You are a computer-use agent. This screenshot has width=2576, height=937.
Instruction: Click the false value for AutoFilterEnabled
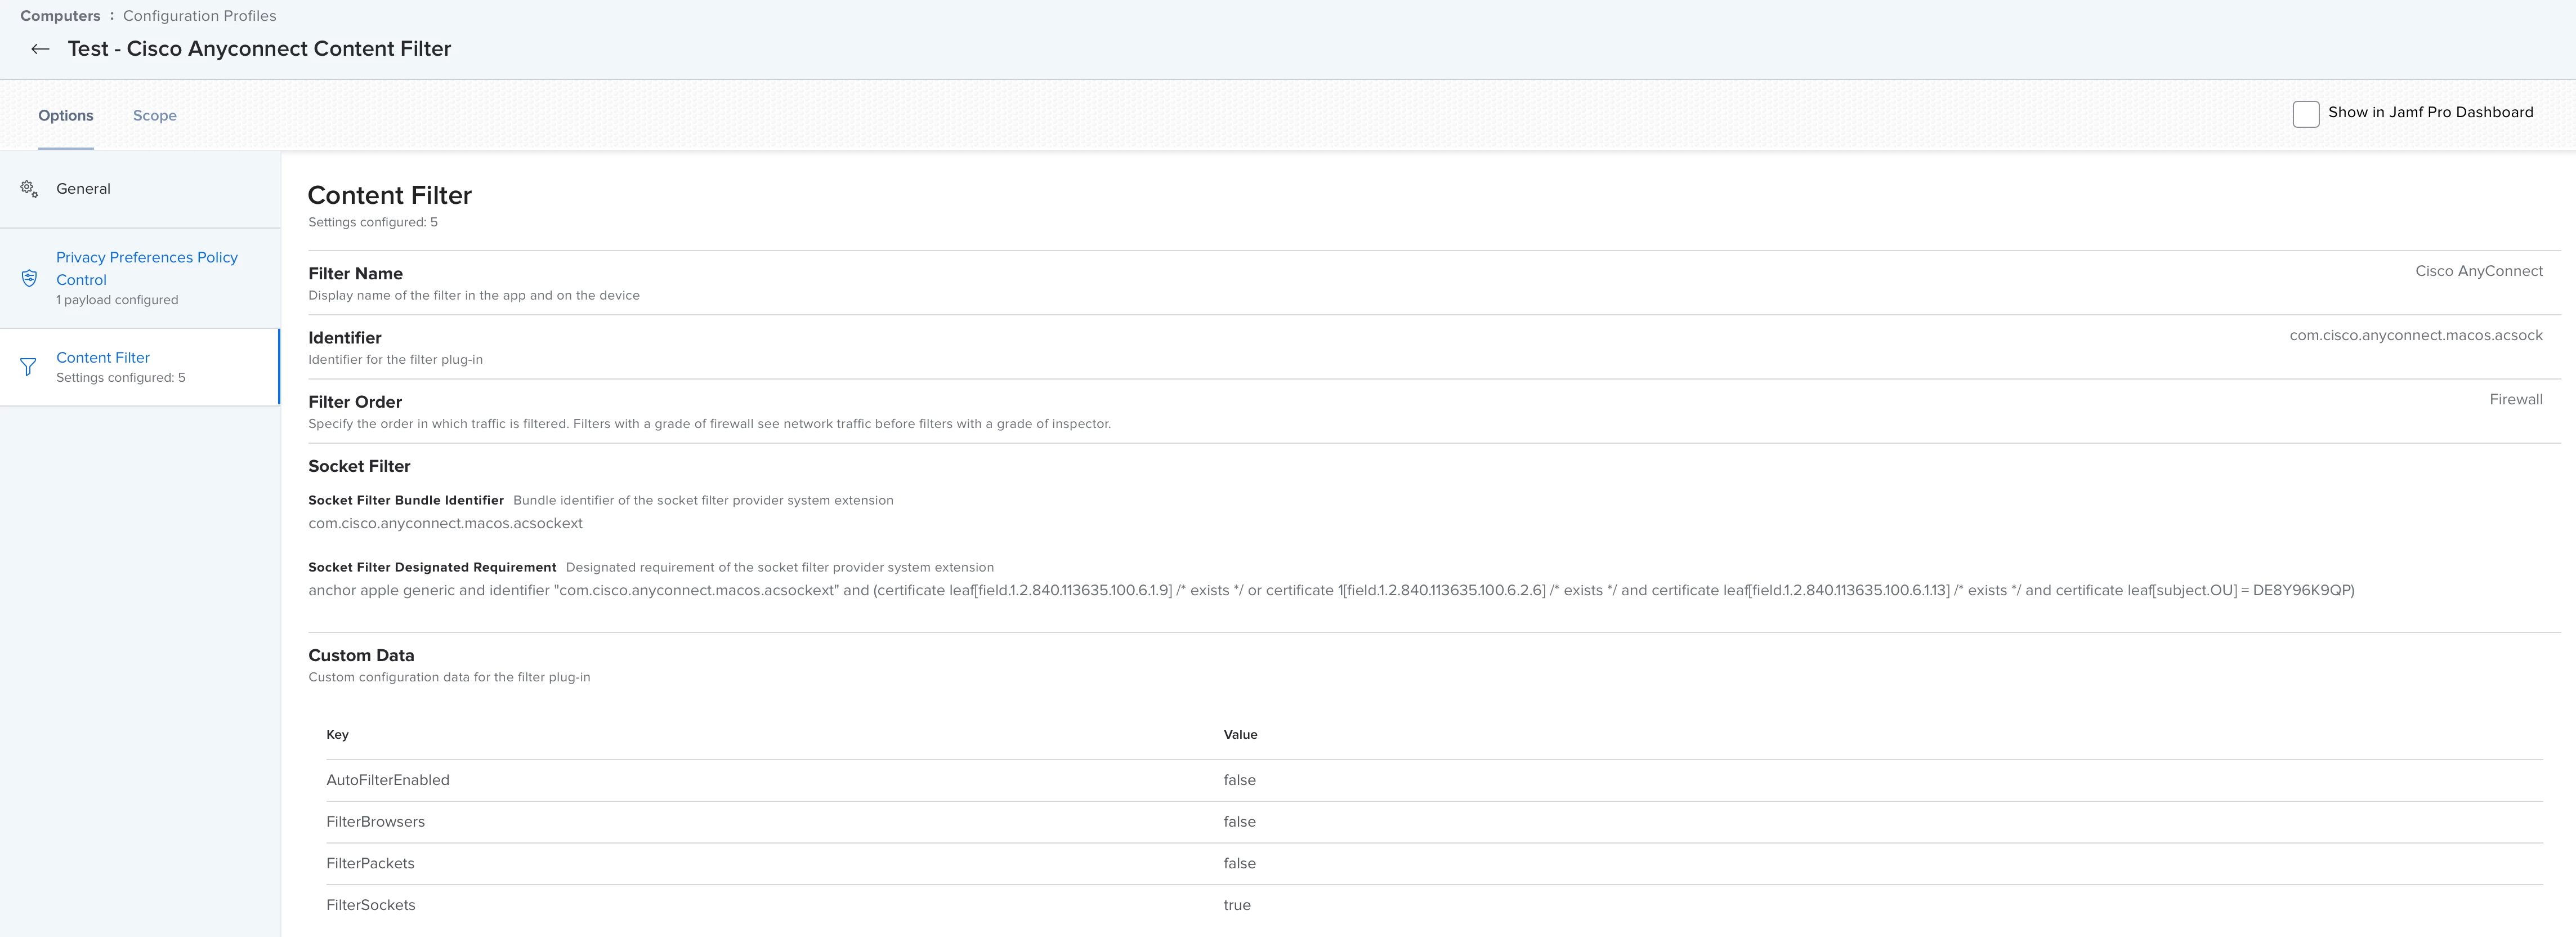(1239, 780)
